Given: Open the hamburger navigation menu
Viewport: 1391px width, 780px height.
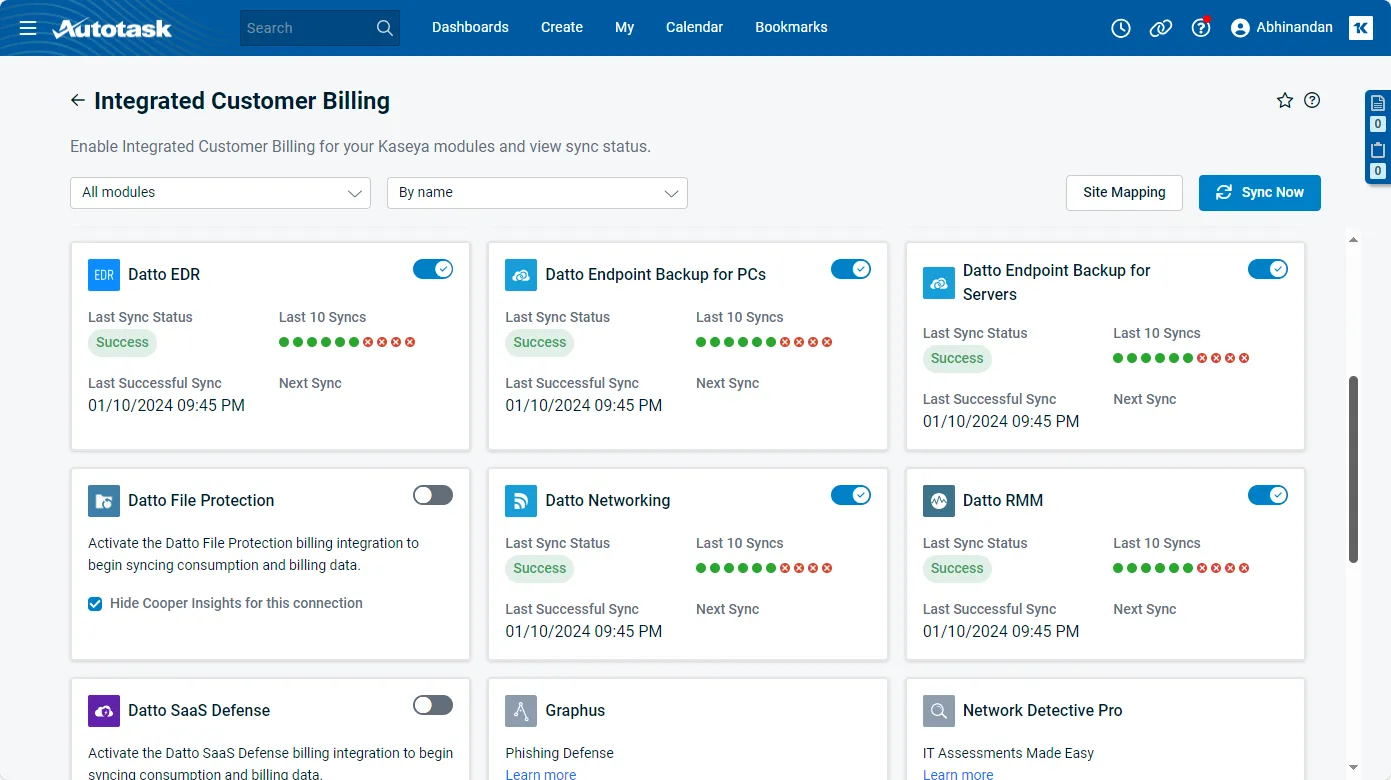Looking at the screenshot, I should 28,28.
